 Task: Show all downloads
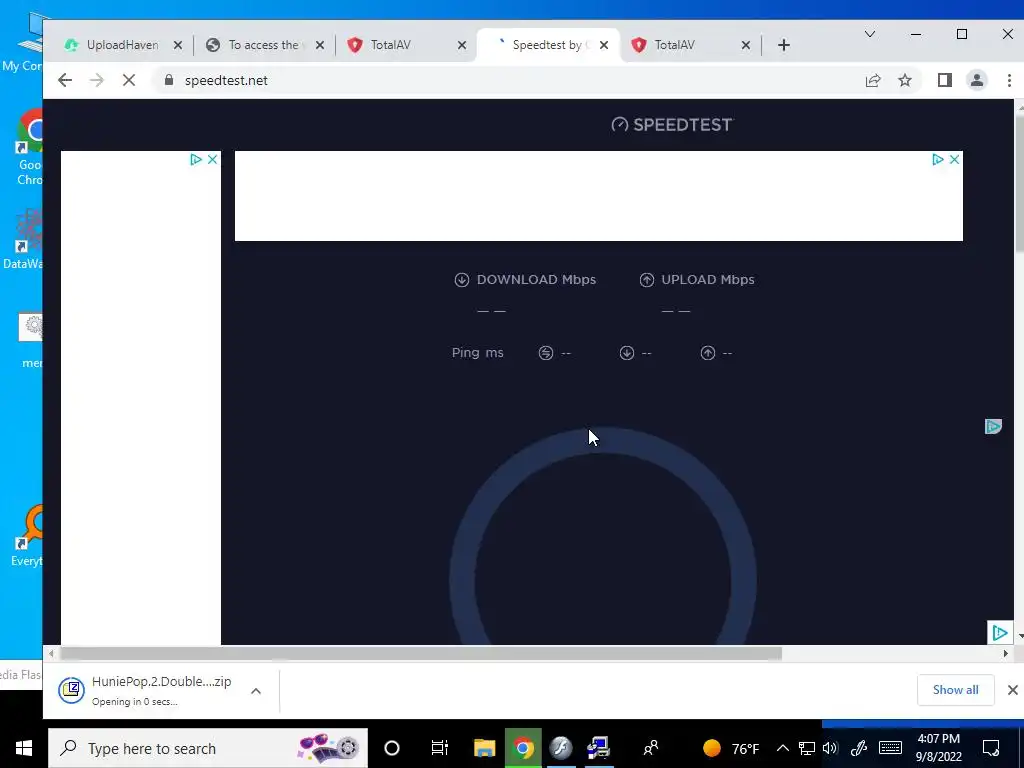pos(955,690)
